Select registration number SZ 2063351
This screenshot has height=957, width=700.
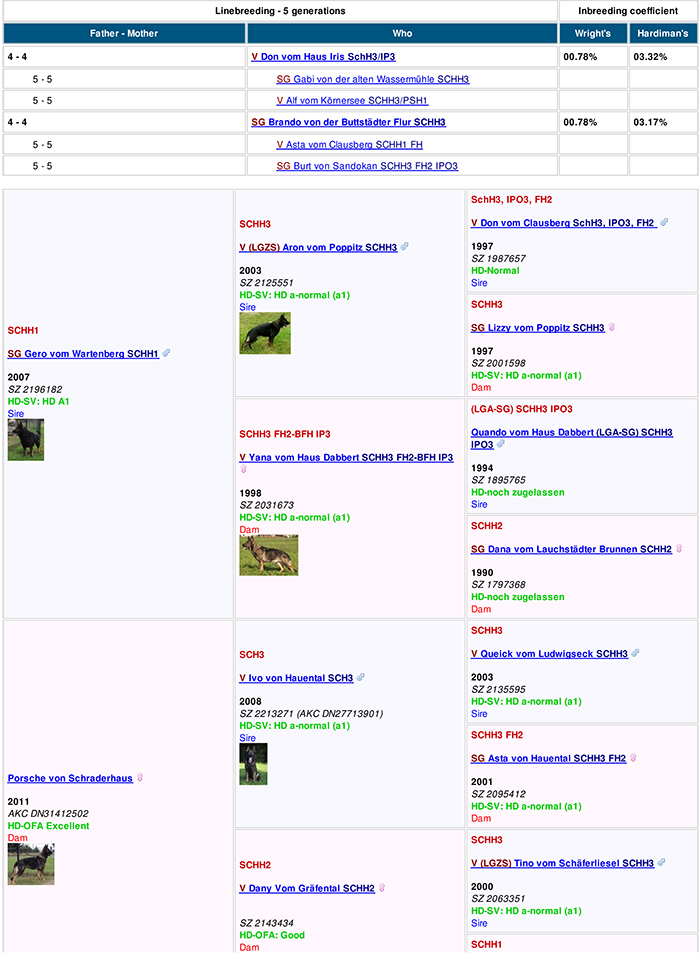[499, 898]
